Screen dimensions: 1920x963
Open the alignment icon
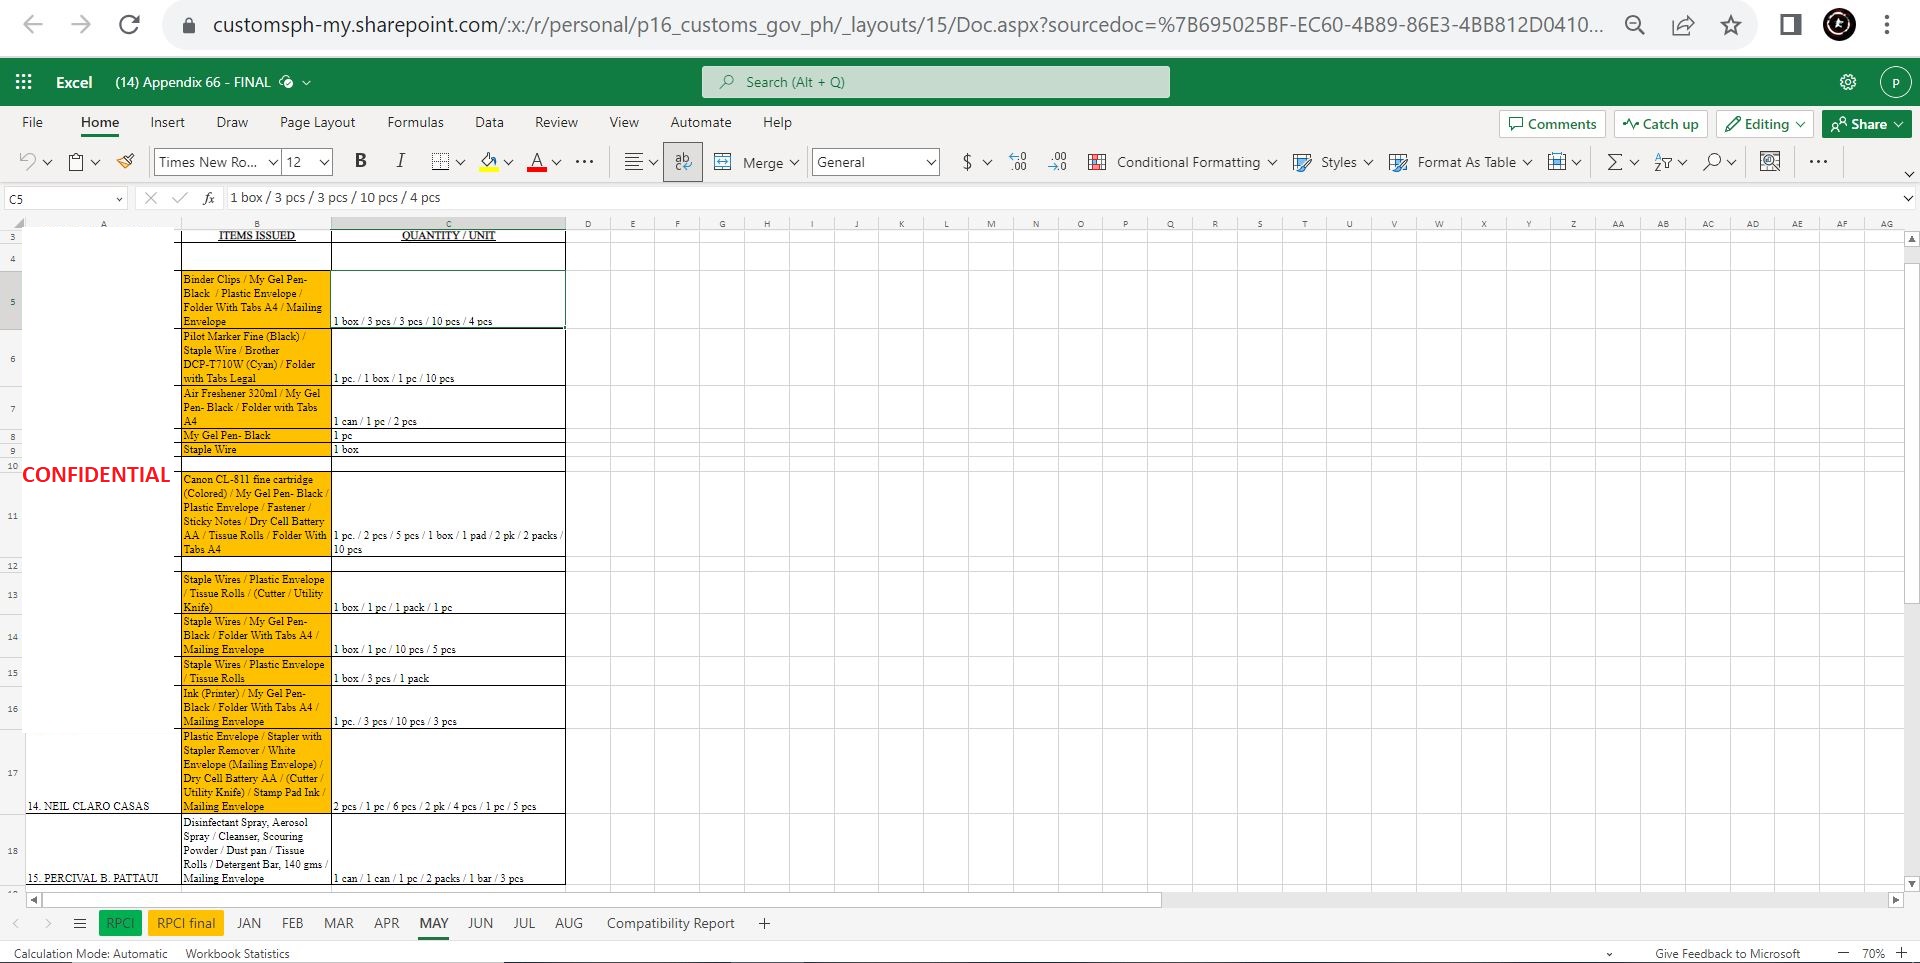[x=633, y=162]
